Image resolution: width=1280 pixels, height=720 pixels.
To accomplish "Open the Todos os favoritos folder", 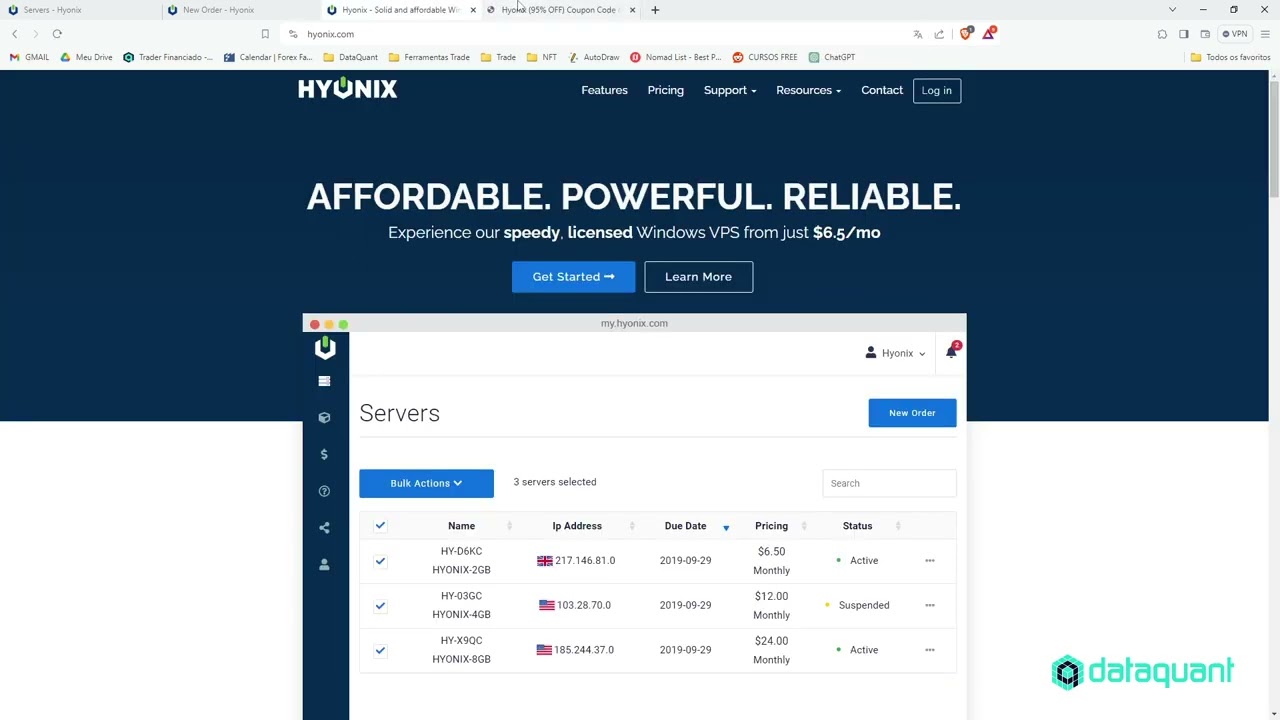I will tap(1230, 57).
